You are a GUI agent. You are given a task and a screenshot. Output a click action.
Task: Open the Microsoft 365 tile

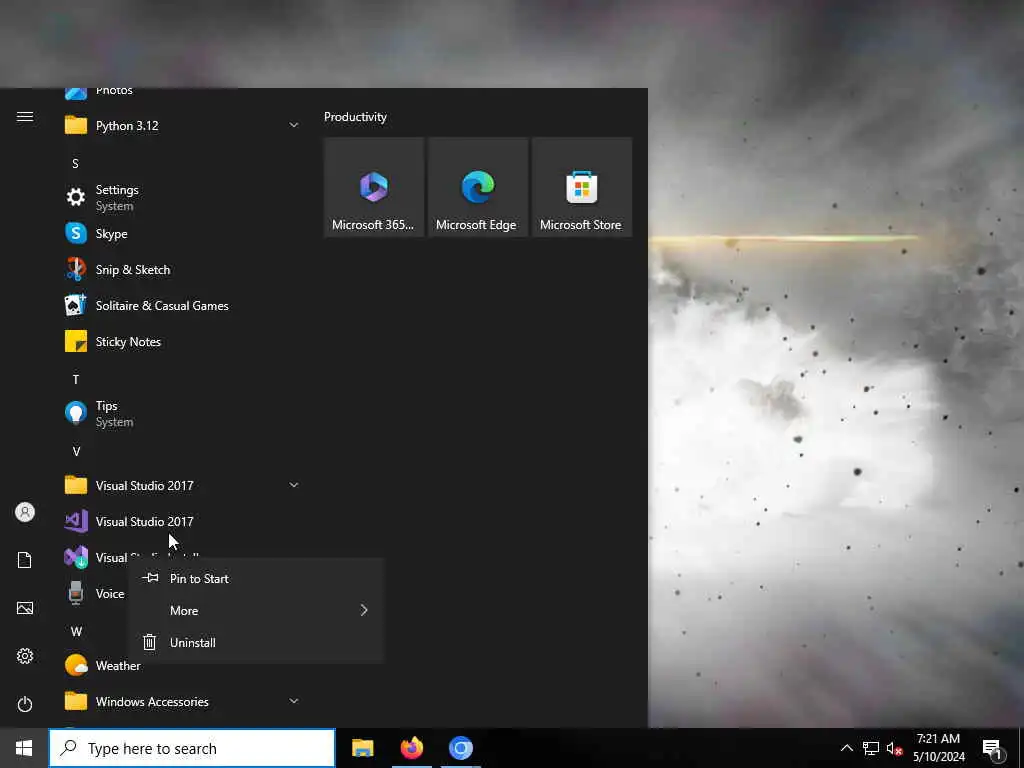(x=374, y=187)
